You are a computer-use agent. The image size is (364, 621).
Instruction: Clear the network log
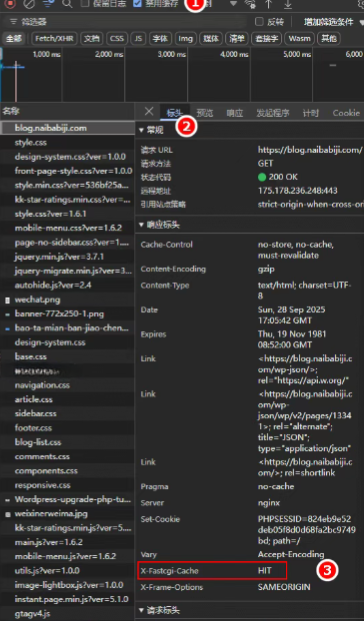tap(29, 4)
